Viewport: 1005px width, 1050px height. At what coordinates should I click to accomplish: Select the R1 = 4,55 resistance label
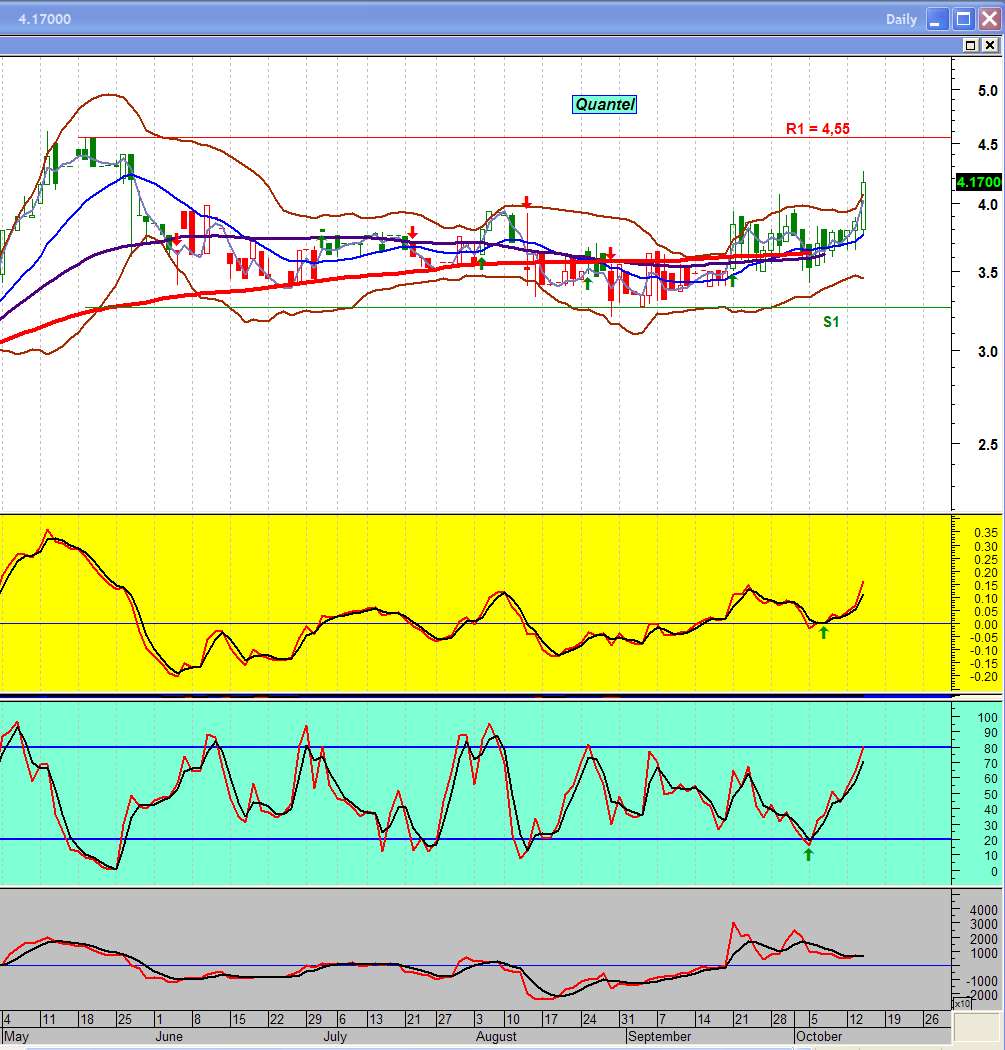[818, 129]
